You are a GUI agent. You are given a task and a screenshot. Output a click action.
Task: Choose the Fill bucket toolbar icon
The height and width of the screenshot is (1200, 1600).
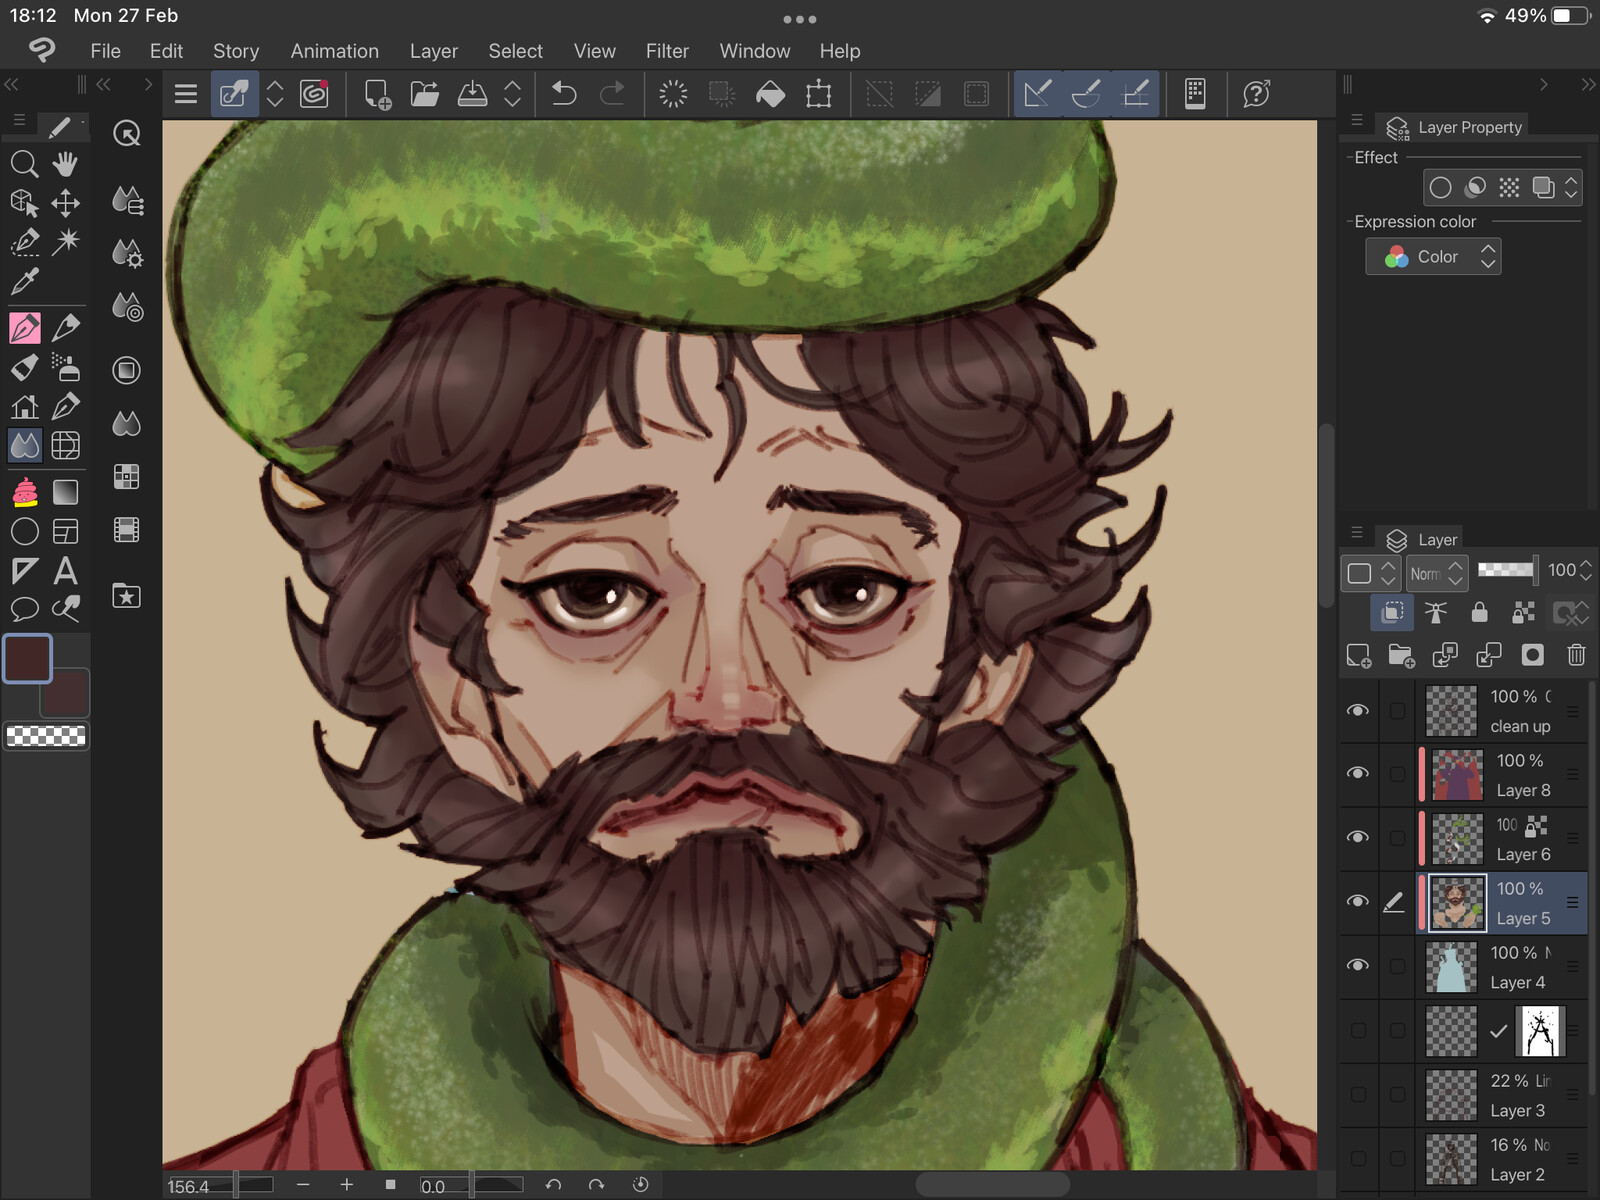(770, 94)
